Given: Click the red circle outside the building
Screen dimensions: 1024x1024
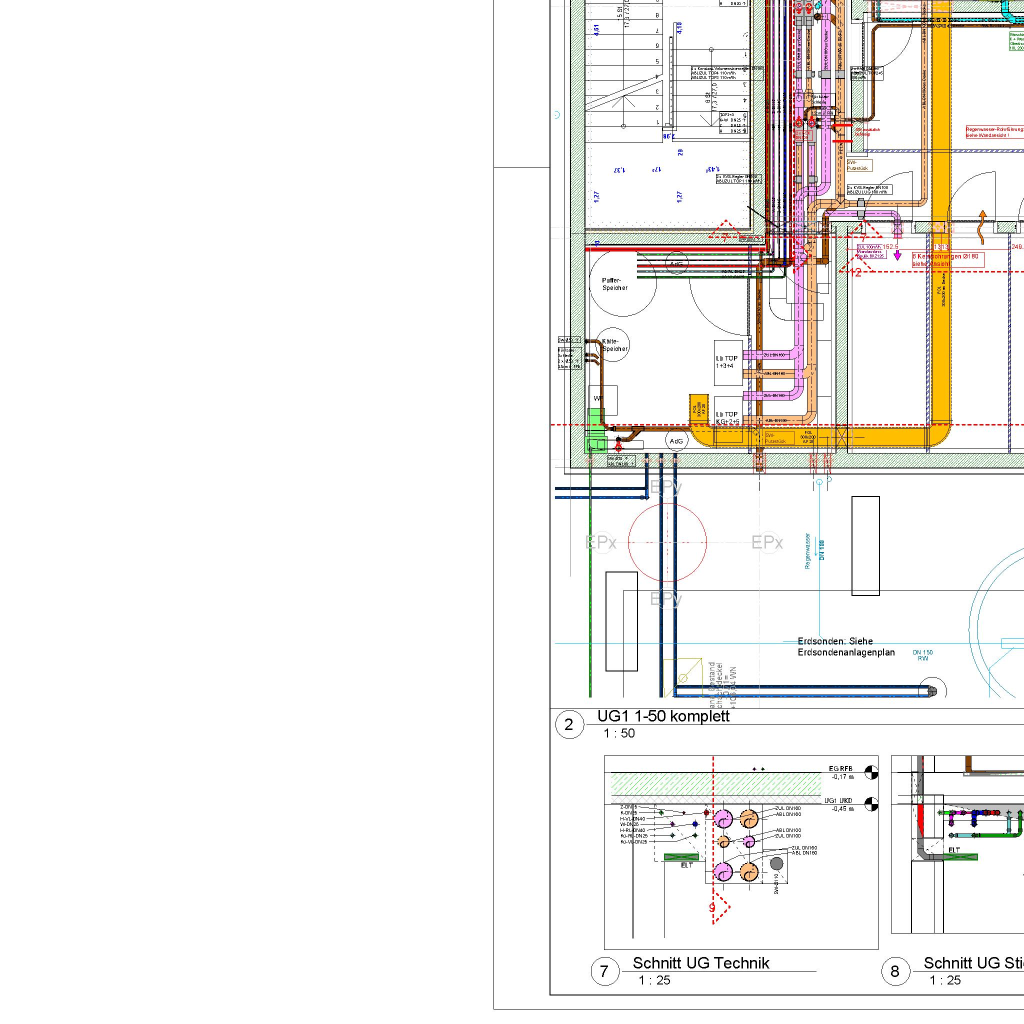Looking at the screenshot, I should pos(667,542).
